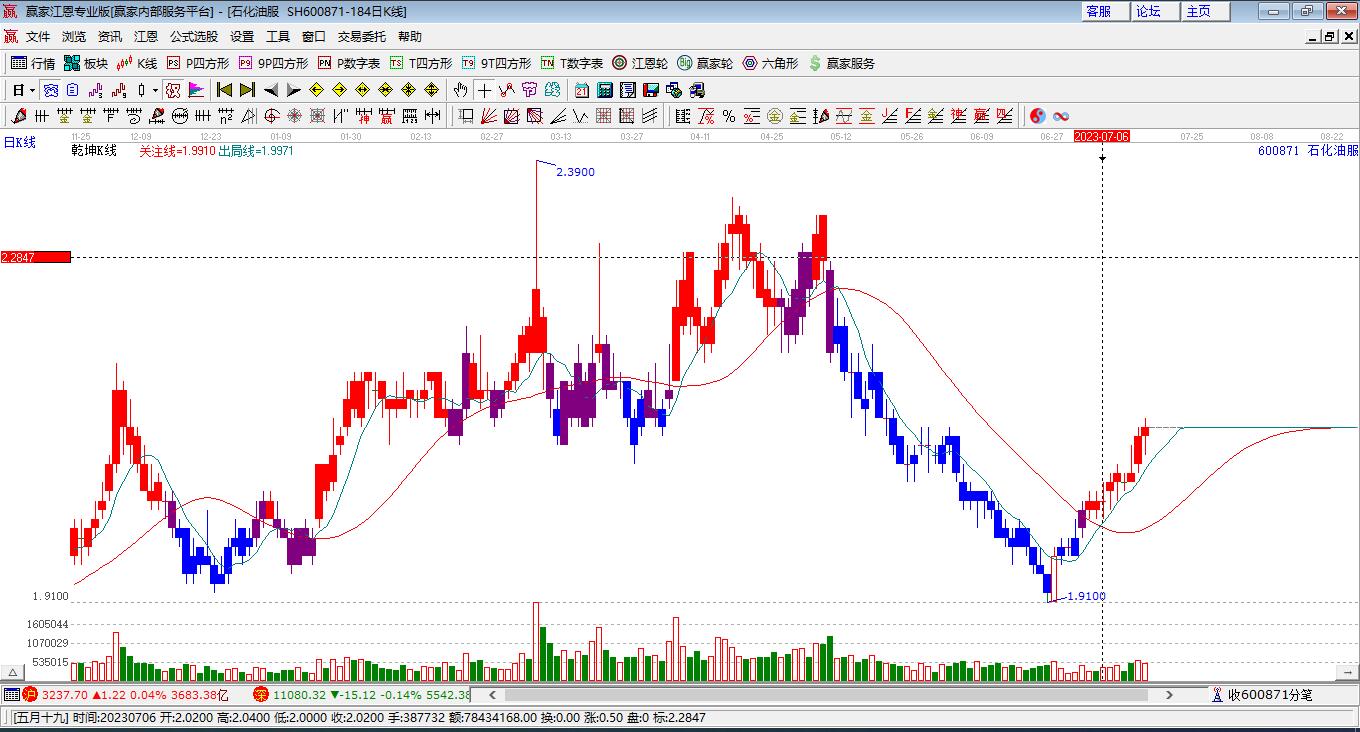Click the red pencil drawing tool icon

point(18,116)
